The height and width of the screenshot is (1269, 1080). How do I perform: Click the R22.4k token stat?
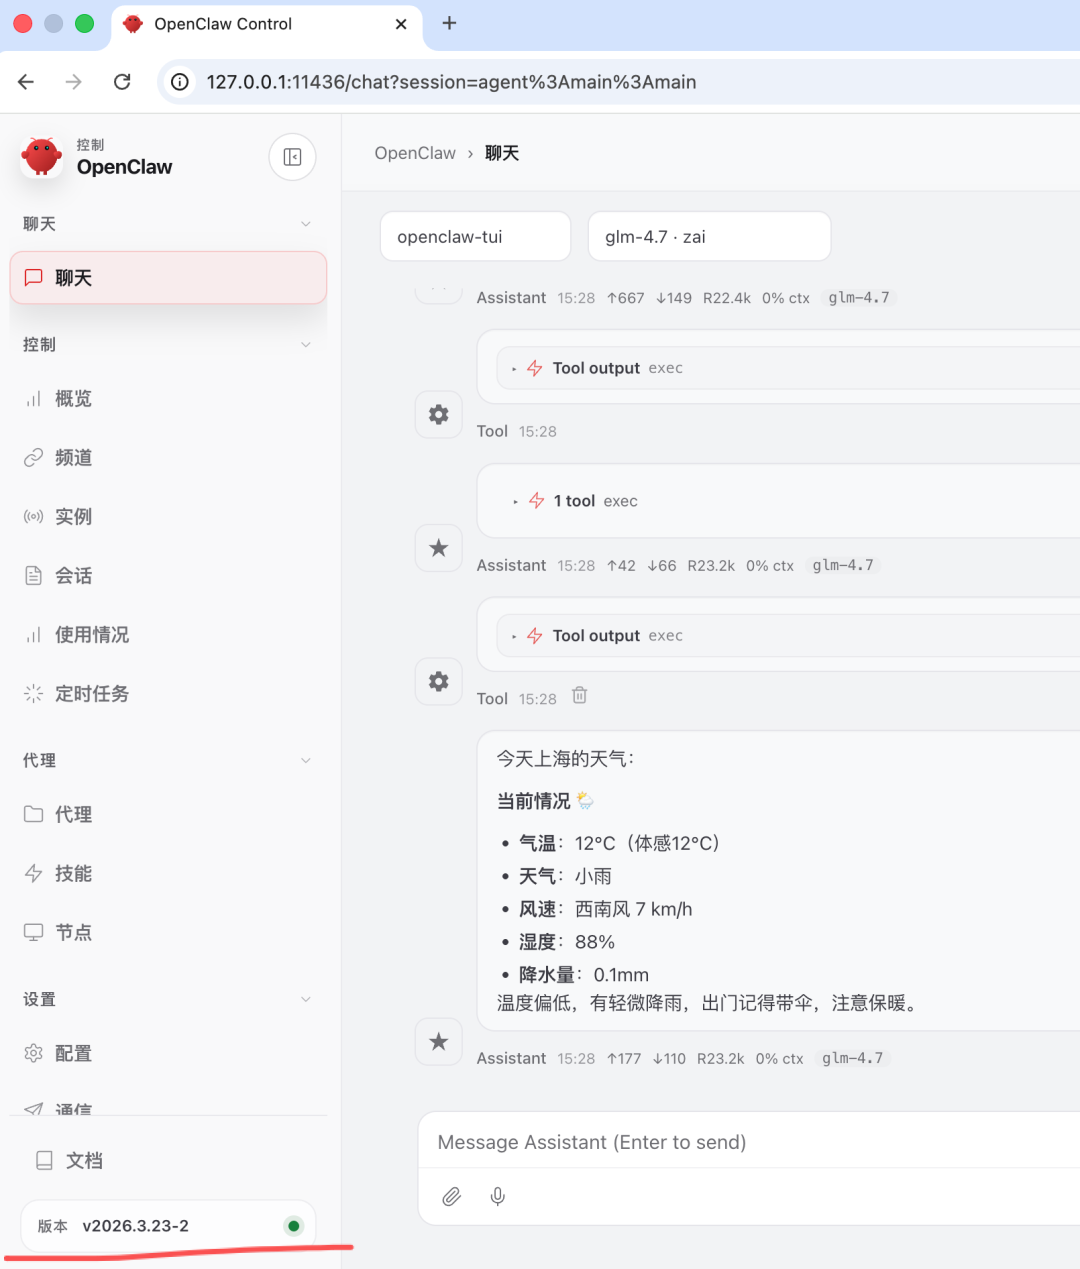pos(727,298)
